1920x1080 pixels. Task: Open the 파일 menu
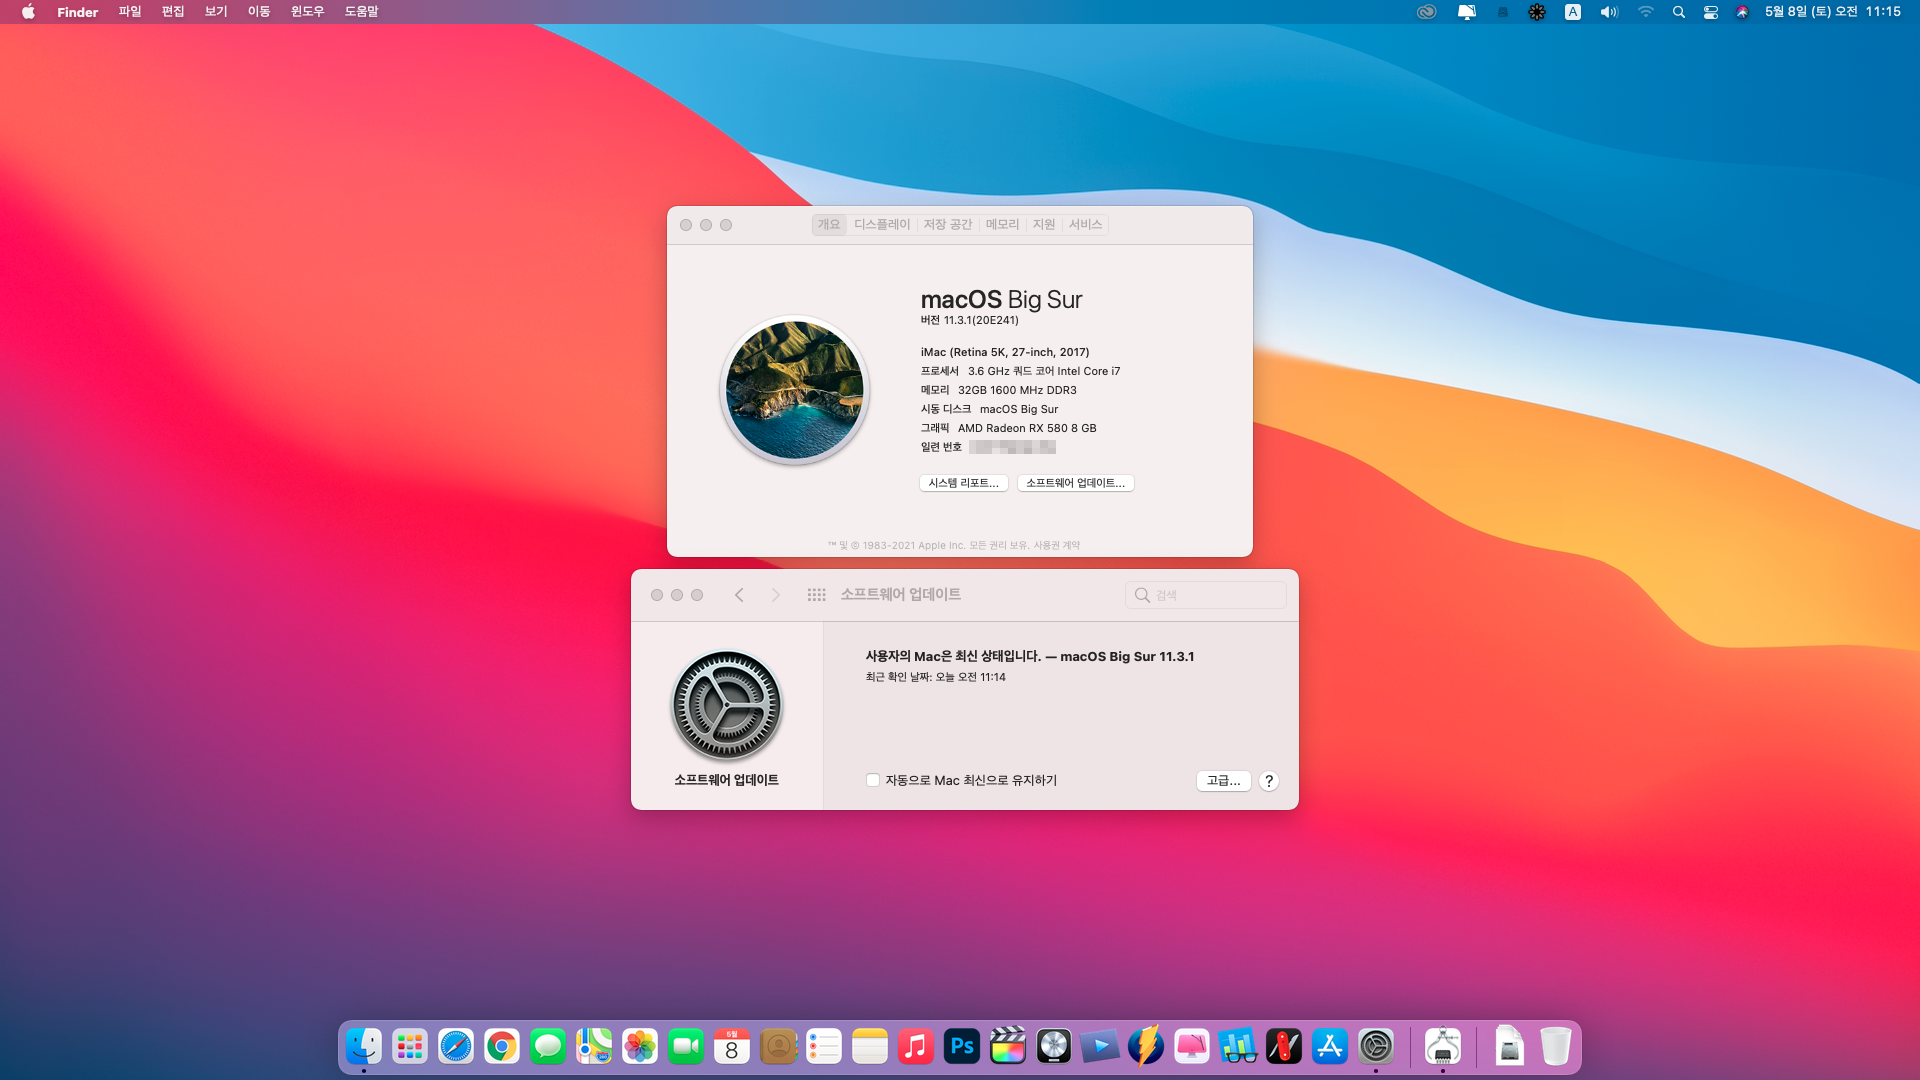[x=130, y=12]
